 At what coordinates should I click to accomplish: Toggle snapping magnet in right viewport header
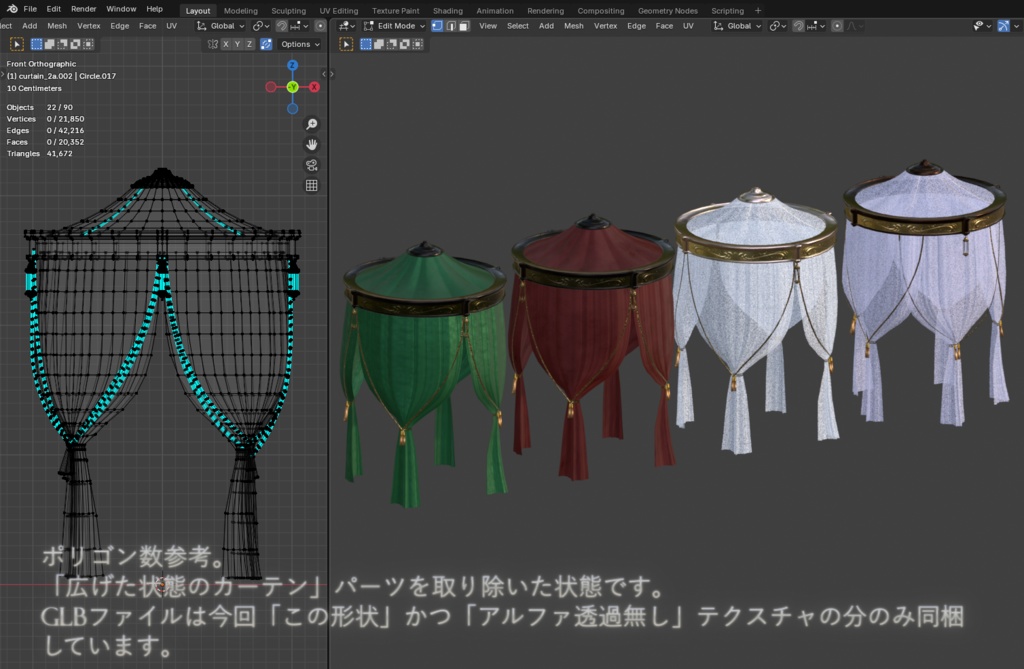coord(798,26)
